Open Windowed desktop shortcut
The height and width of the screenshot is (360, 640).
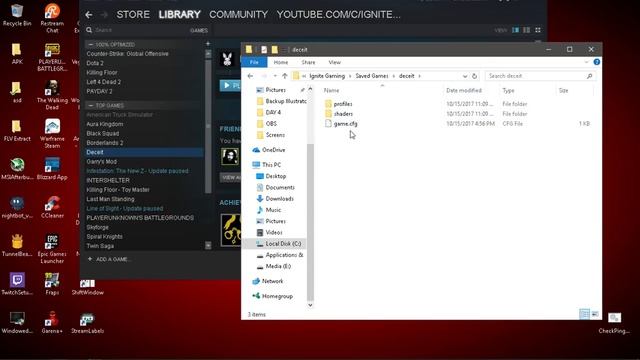coord(17,322)
